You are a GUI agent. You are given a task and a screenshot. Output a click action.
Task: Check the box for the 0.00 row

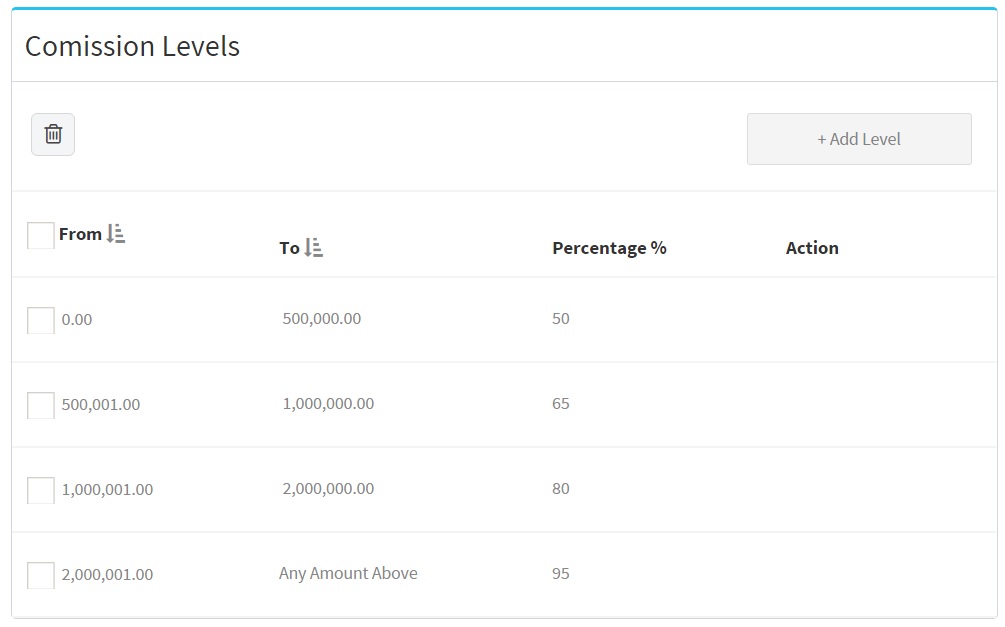pos(41,320)
